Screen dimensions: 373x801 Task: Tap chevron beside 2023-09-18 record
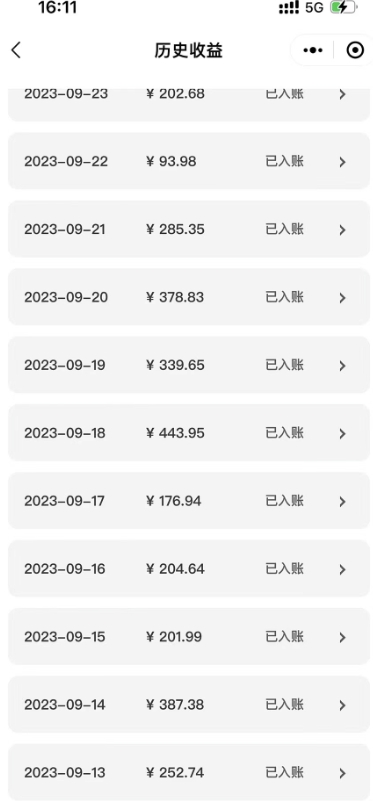(342, 434)
